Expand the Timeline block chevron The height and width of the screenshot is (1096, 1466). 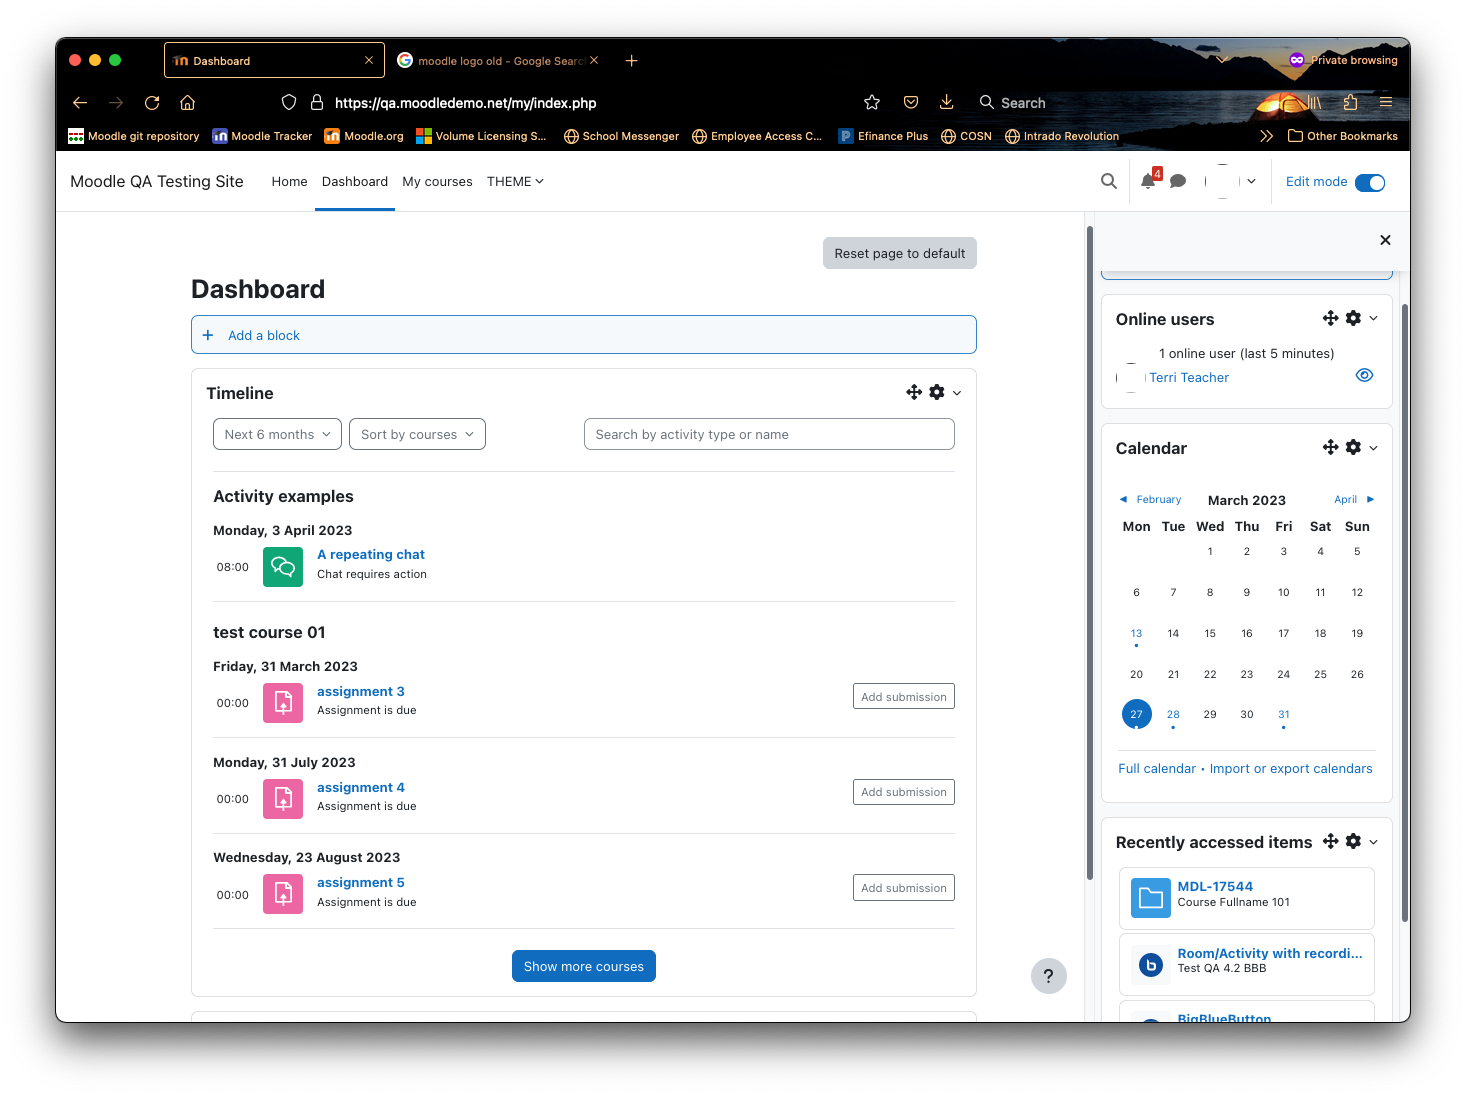click(957, 393)
